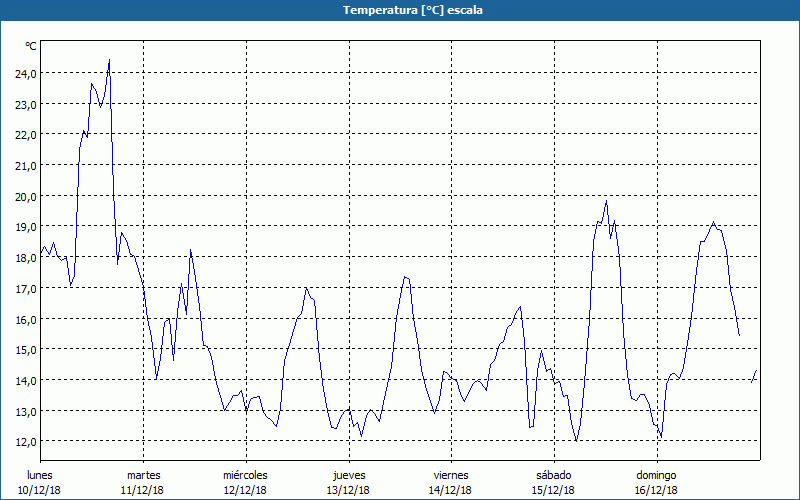Click the °C unit label

pyautogui.click(x=31, y=46)
